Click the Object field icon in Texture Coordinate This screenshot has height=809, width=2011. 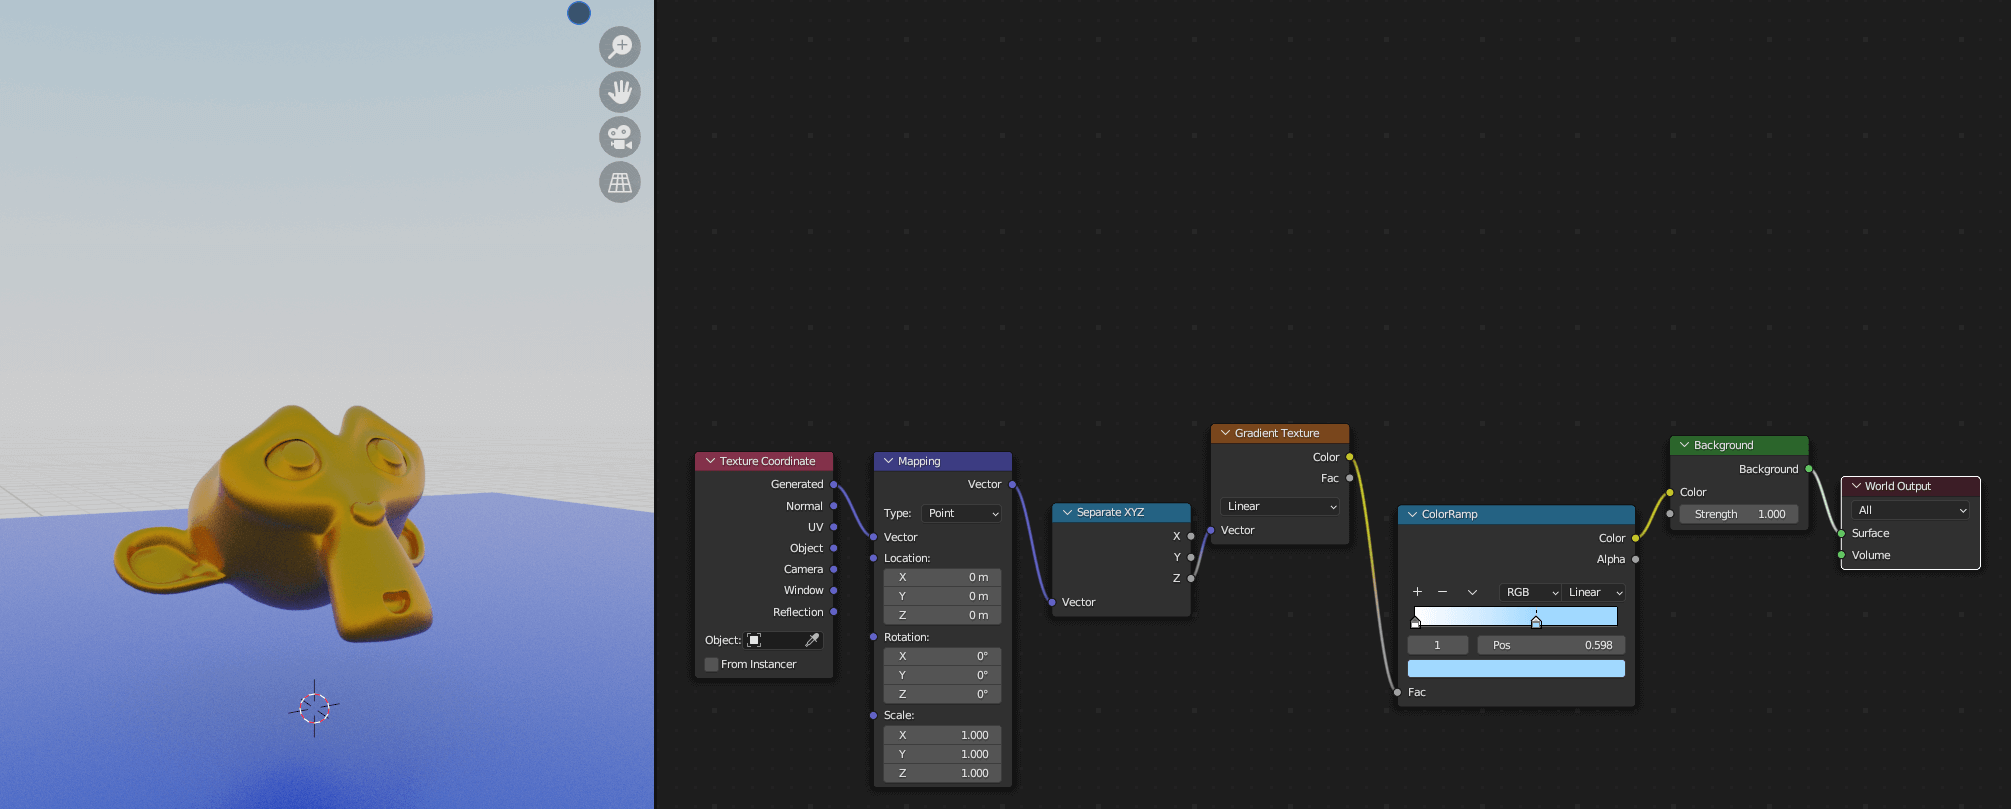click(x=755, y=640)
